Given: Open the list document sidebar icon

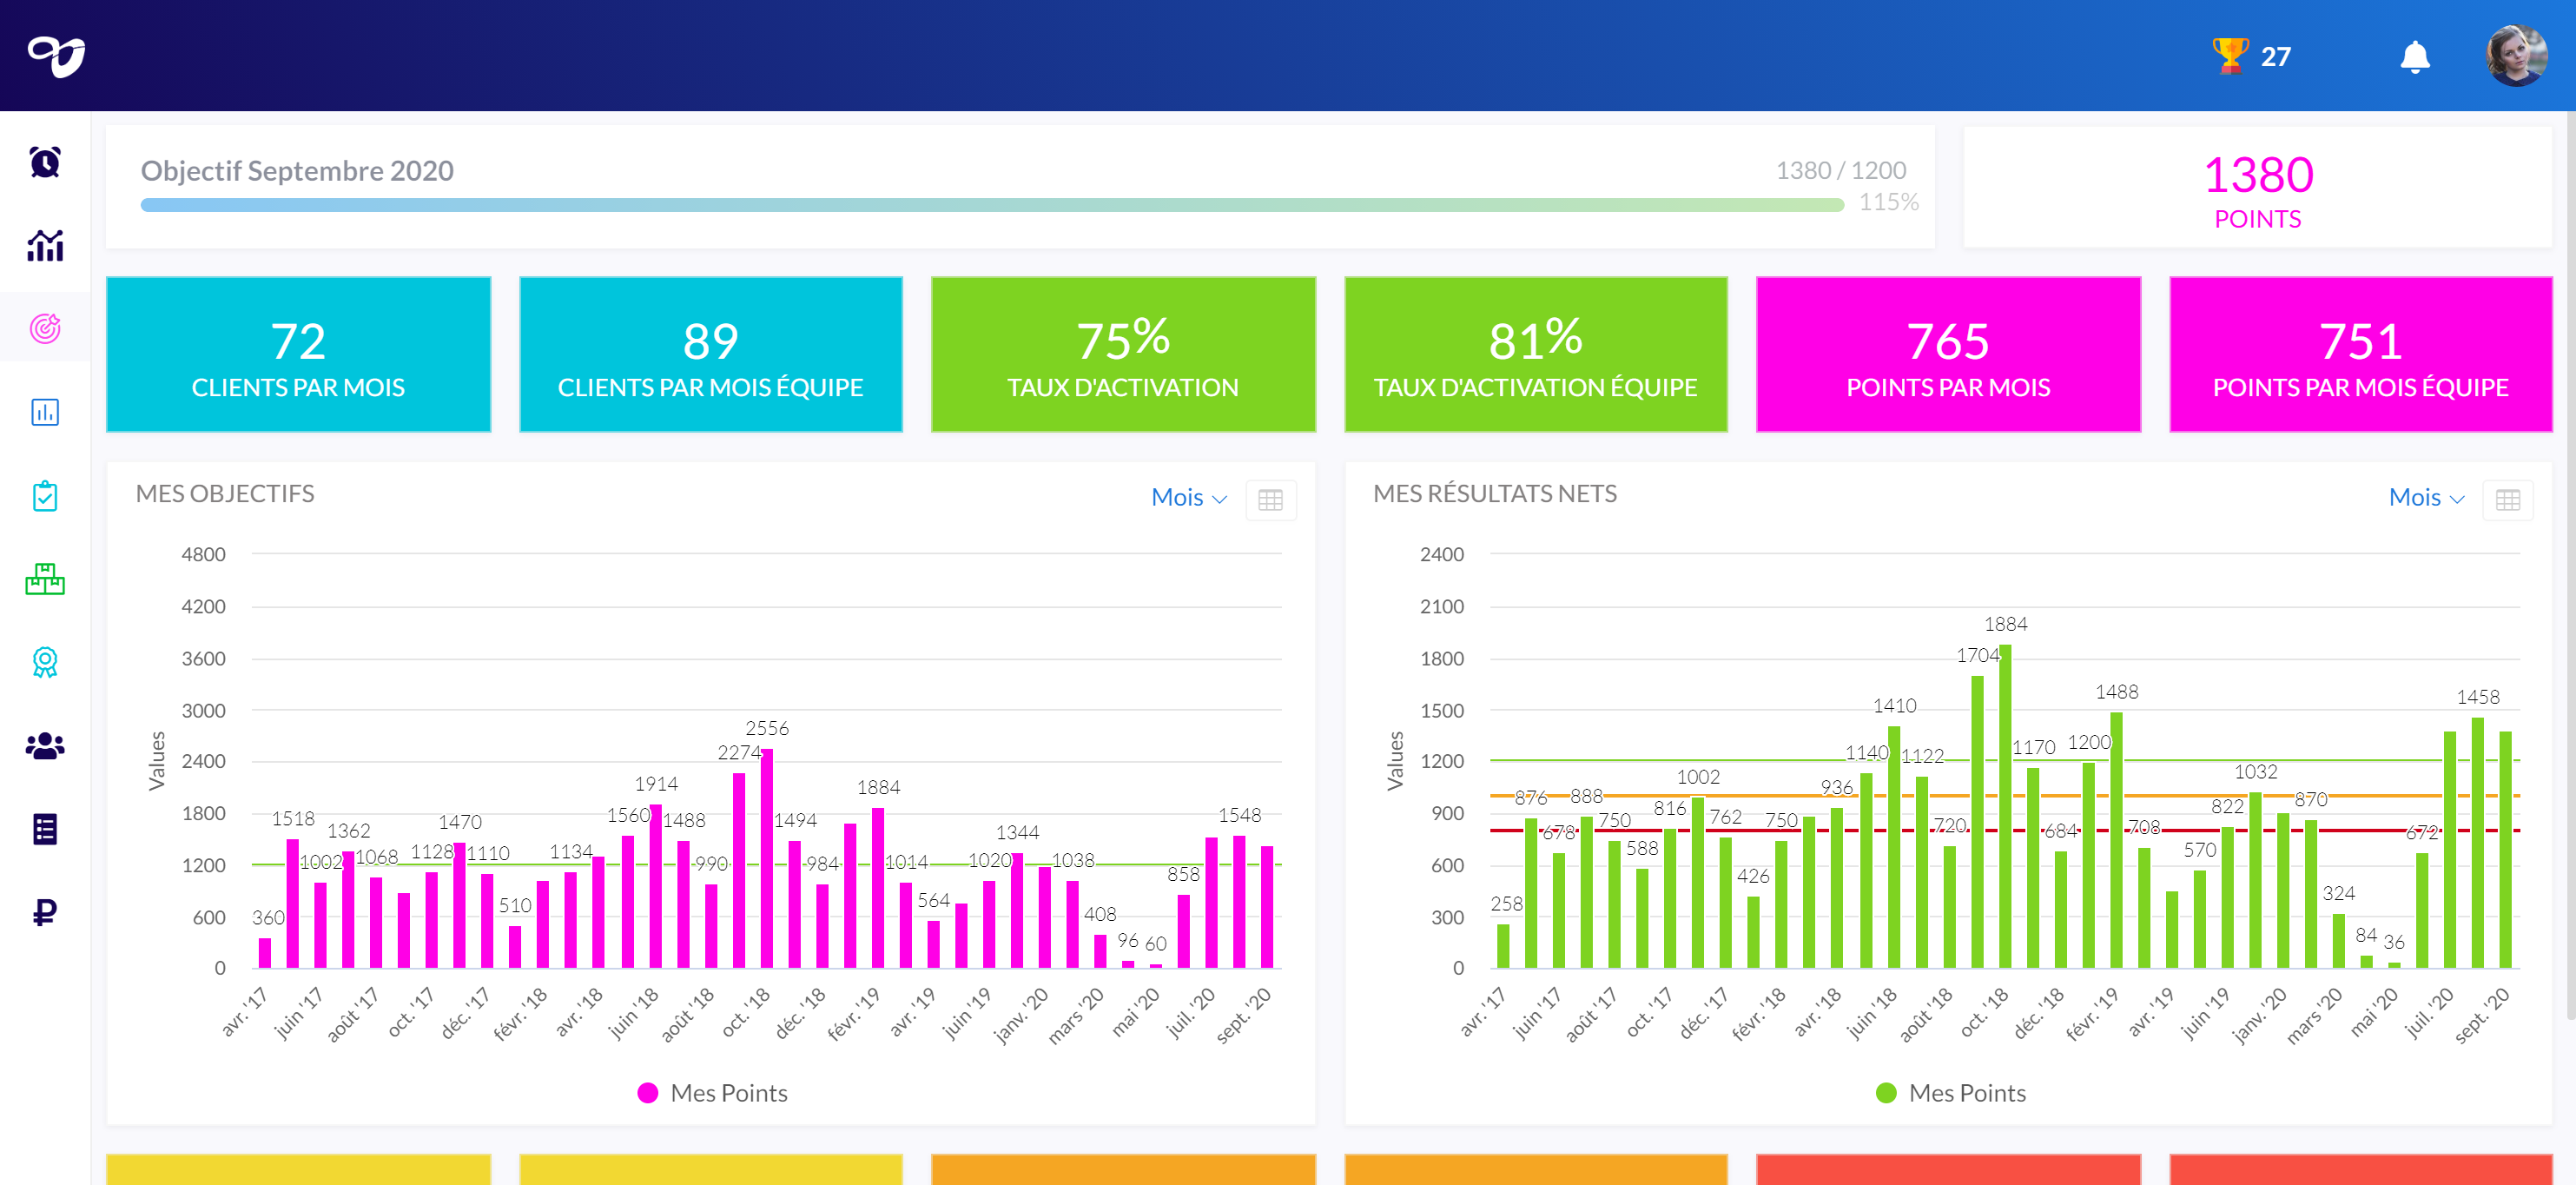Looking at the screenshot, I should pos(45,829).
